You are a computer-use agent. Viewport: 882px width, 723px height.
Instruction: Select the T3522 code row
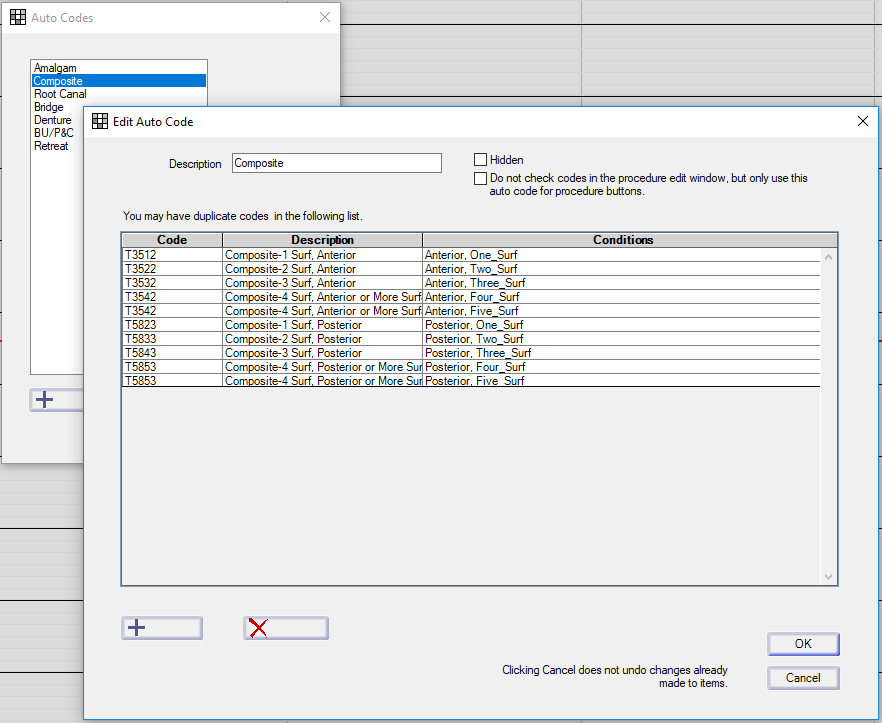point(471,269)
